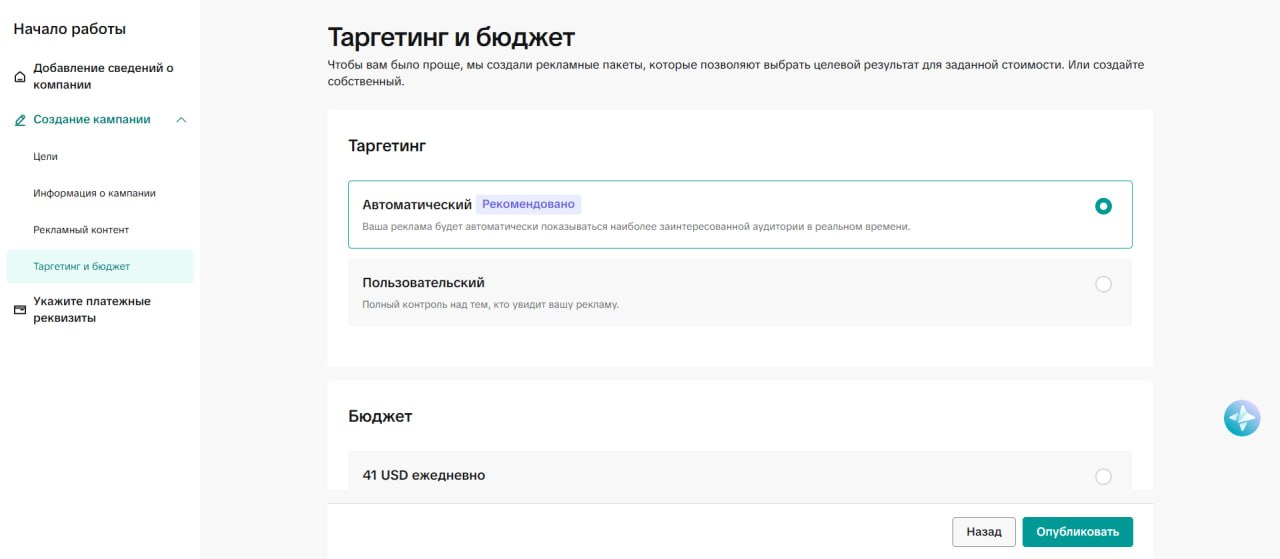
Task: Click the Автоматический option description text
Action: click(636, 227)
